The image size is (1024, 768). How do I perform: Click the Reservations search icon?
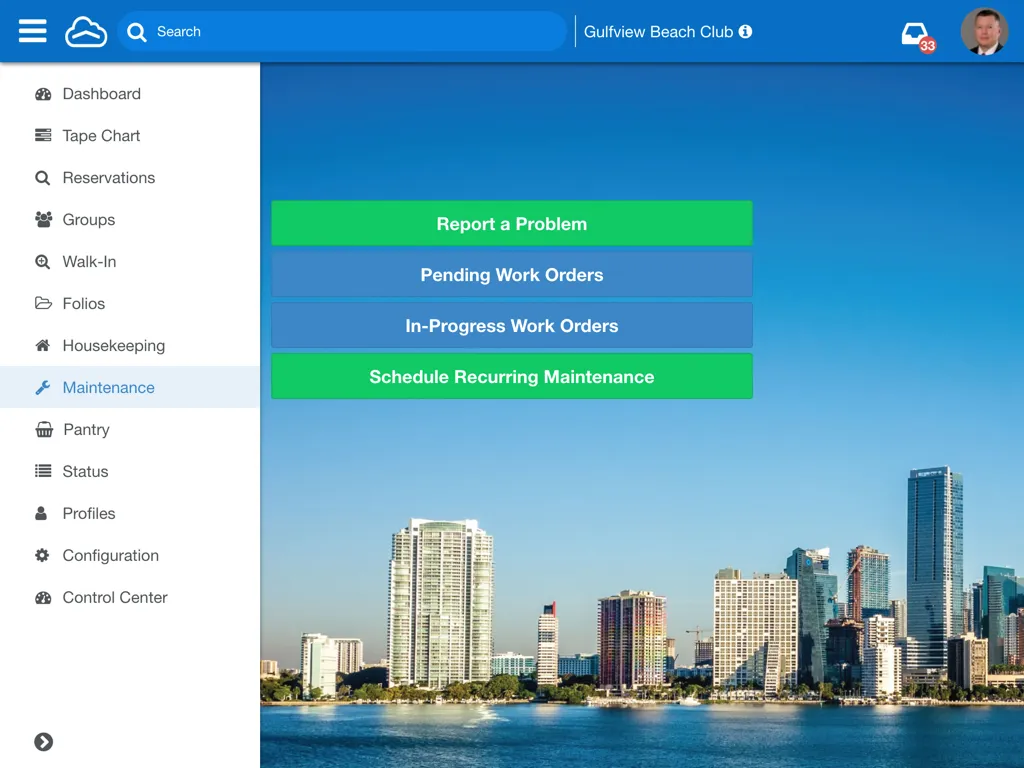click(x=42, y=178)
